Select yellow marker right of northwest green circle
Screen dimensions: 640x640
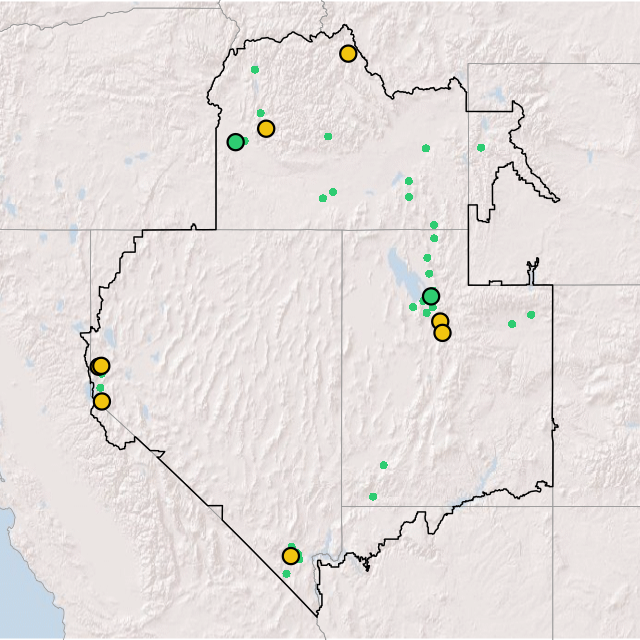266,129
